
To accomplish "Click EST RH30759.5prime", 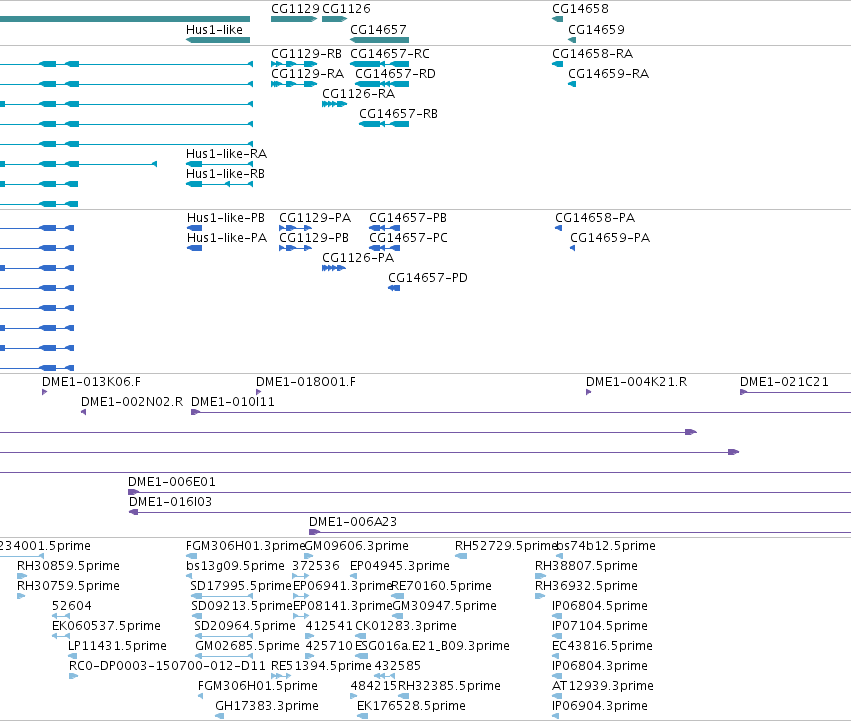I will (x=68, y=586).
